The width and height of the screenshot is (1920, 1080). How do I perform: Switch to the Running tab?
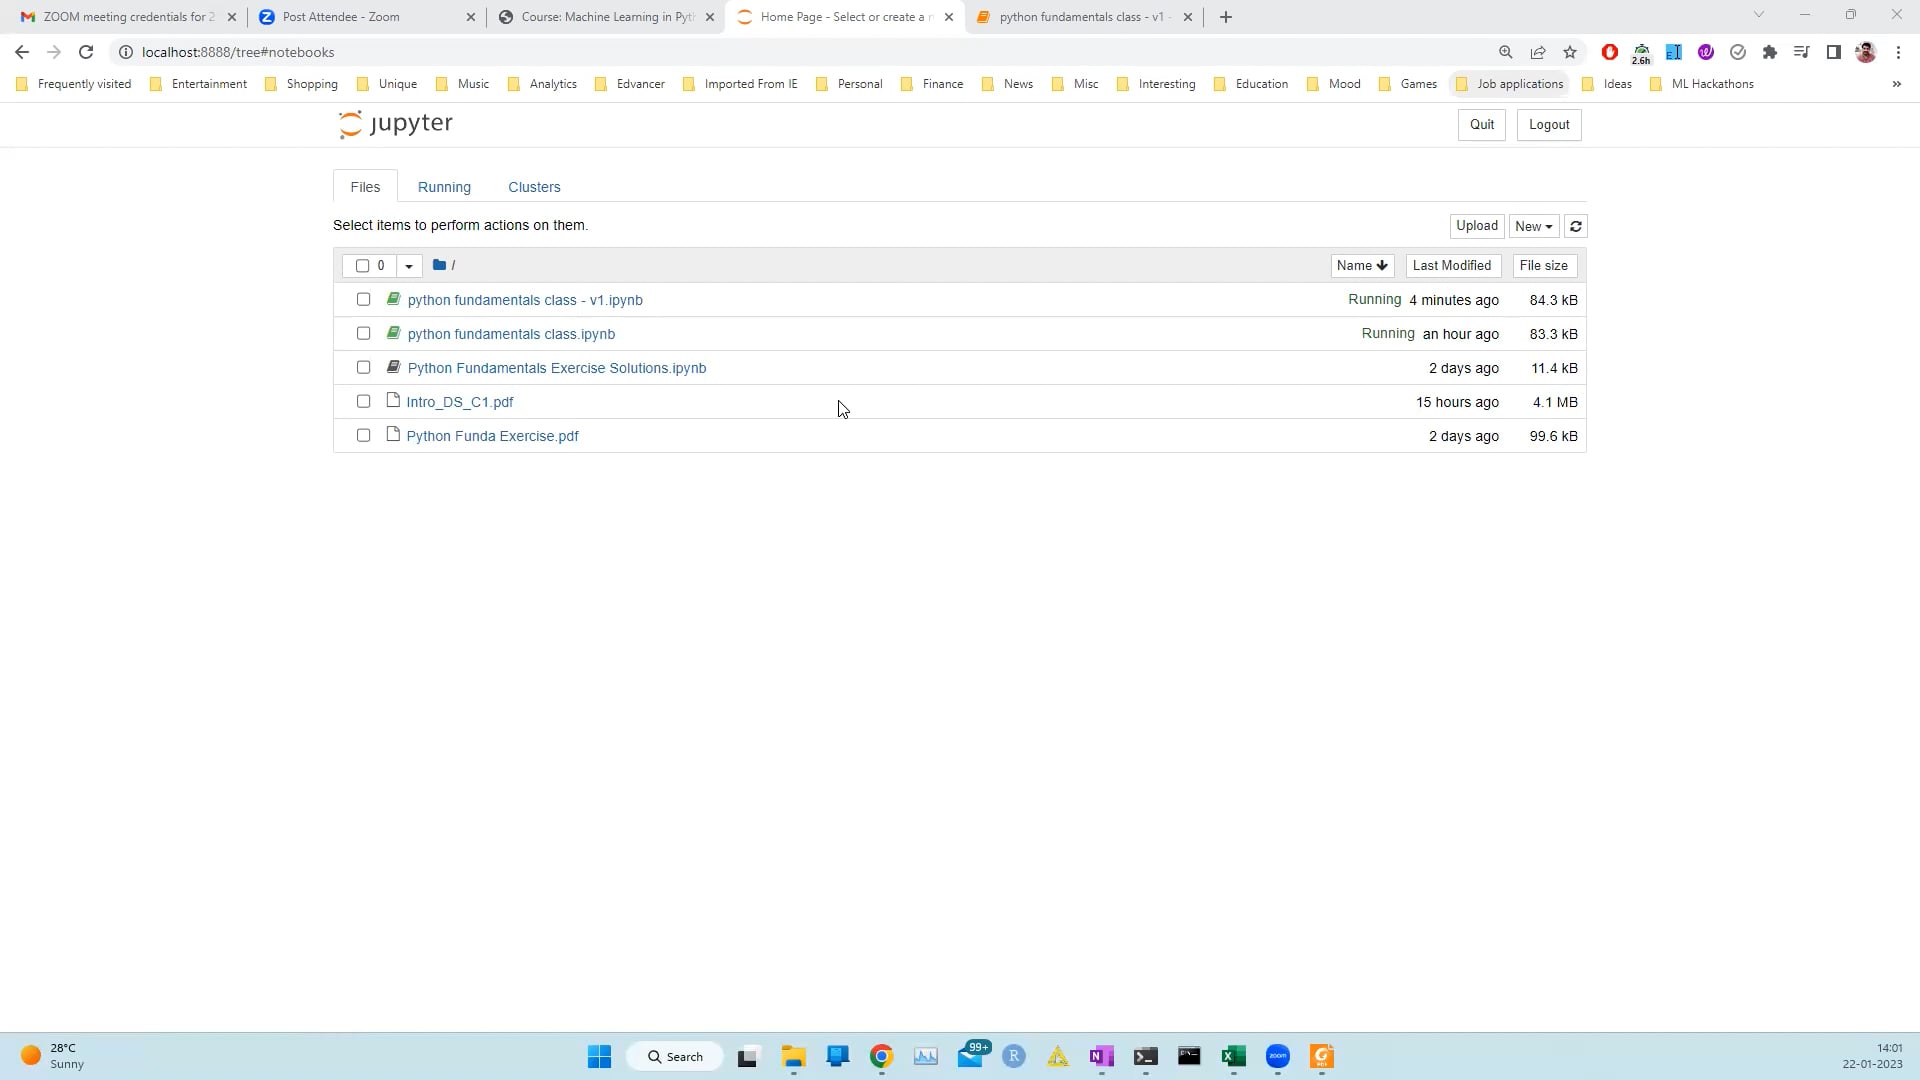tap(444, 187)
